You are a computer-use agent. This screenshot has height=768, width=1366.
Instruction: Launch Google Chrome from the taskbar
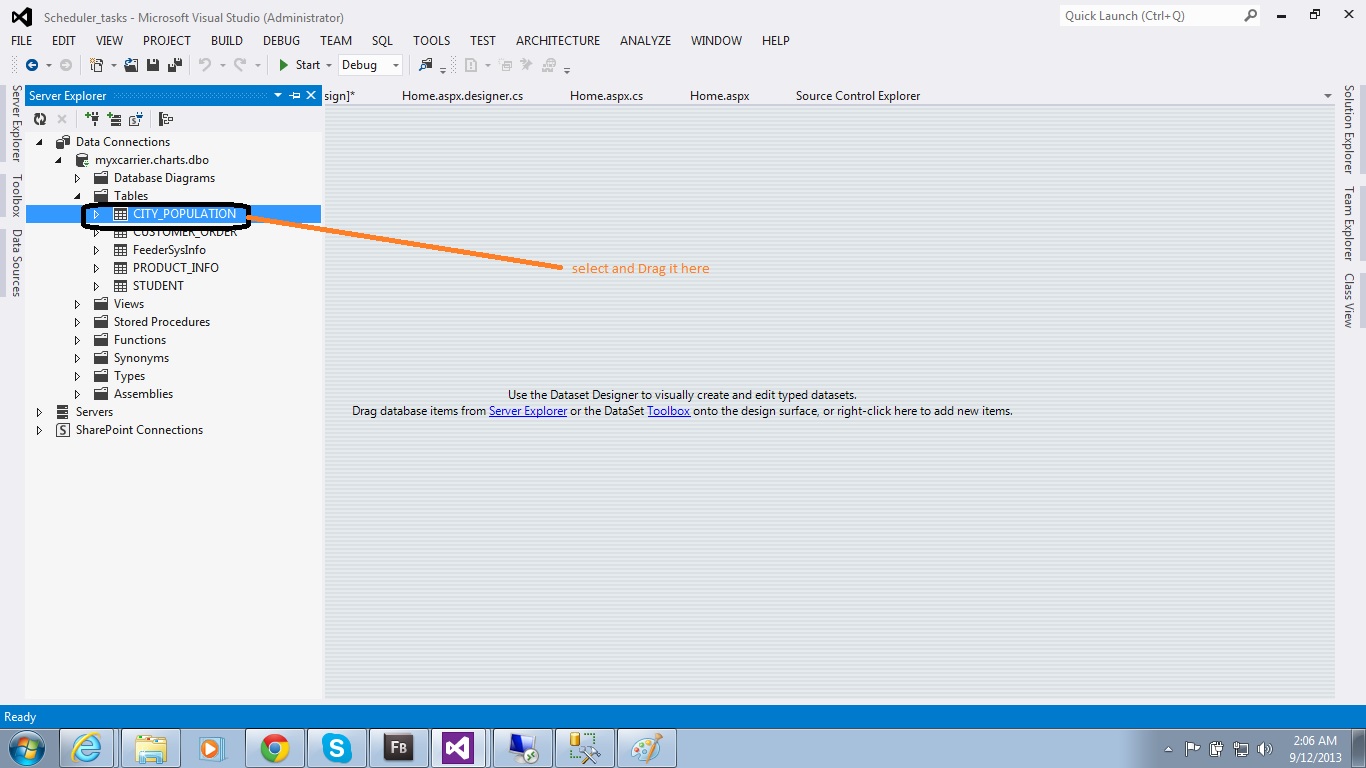coord(274,747)
